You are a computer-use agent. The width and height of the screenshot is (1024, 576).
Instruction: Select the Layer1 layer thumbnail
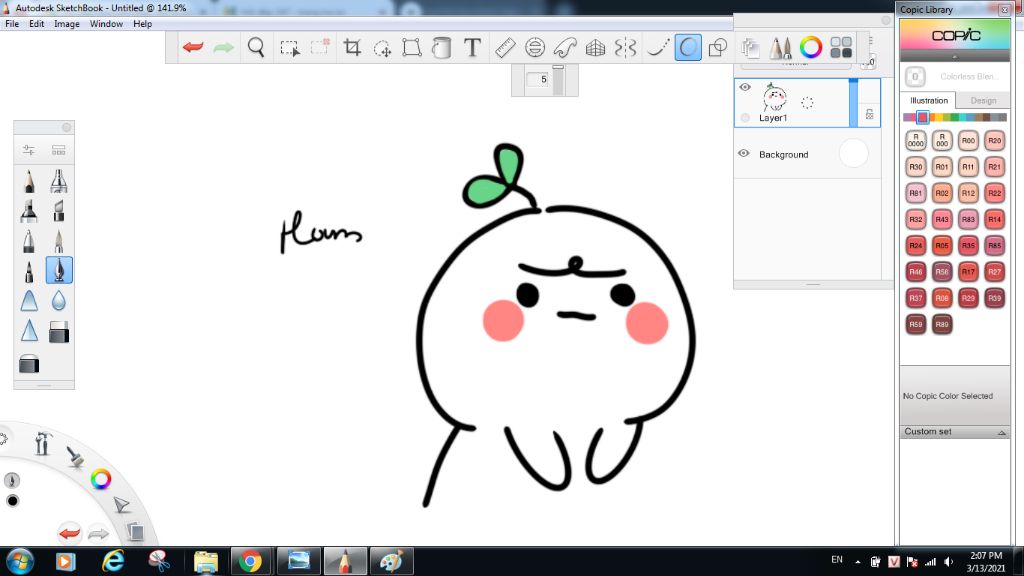click(x=775, y=98)
